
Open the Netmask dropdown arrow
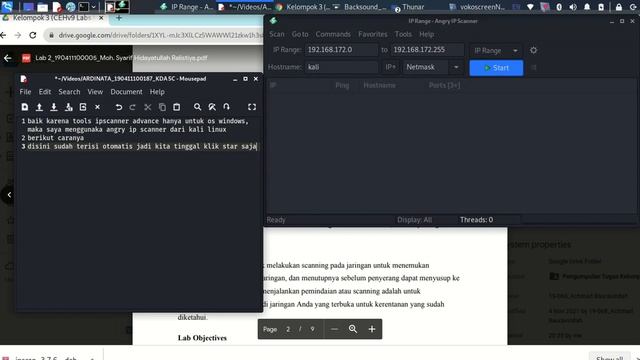coord(456,67)
